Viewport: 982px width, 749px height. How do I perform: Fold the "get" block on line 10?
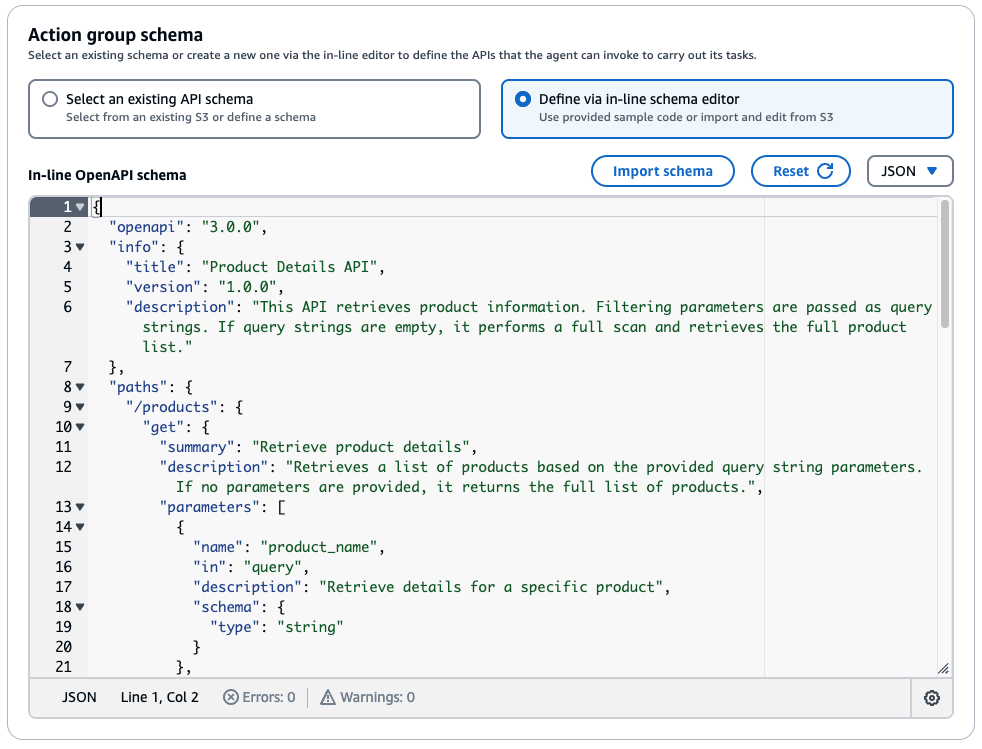(80, 427)
